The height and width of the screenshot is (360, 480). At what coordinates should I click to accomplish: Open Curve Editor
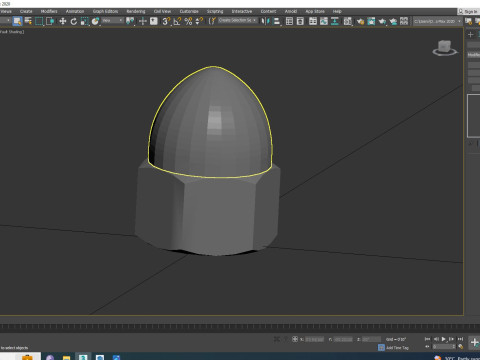point(324,21)
